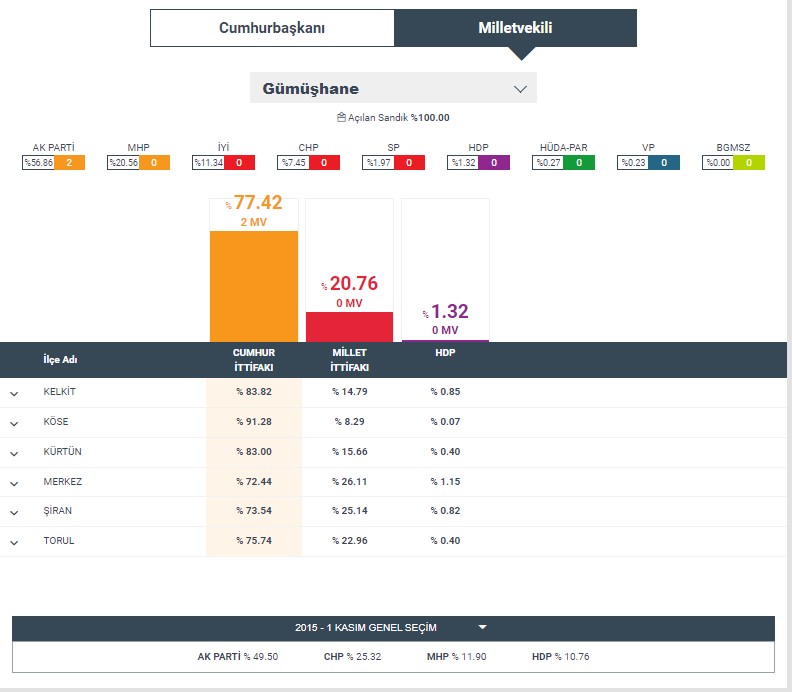Click the İlçe Adı column header
The width and height of the screenshot is (792, 692).
pos(60,360)
